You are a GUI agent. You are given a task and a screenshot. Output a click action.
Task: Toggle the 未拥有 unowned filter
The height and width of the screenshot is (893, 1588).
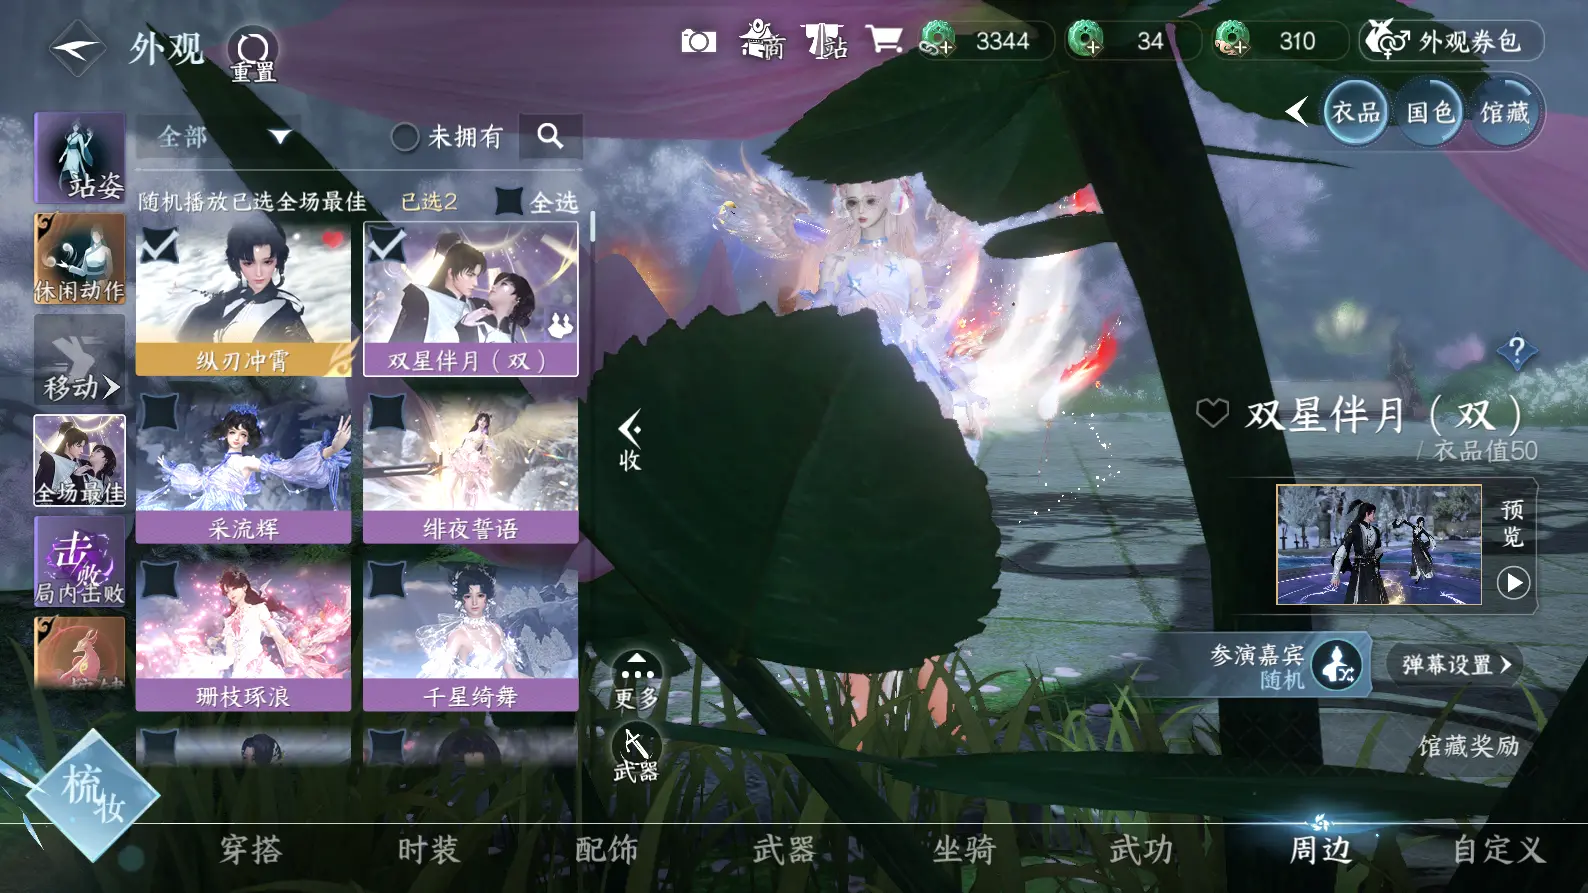[447, 136]
